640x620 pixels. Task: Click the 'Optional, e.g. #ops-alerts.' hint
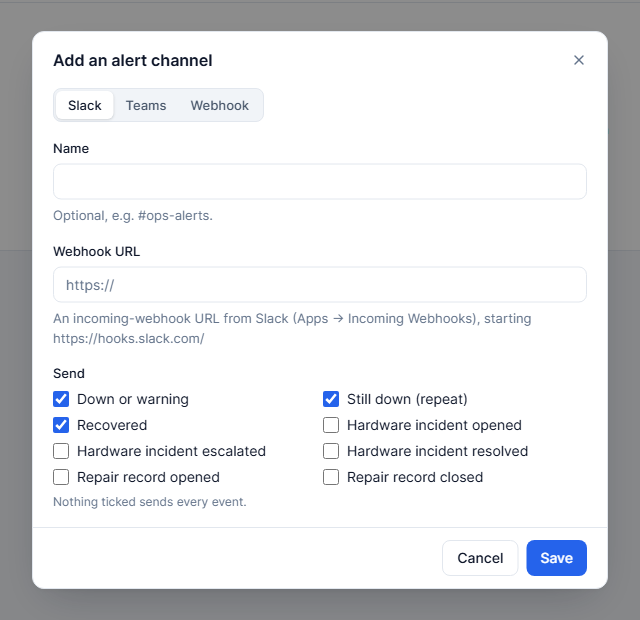tap(133, 216)
